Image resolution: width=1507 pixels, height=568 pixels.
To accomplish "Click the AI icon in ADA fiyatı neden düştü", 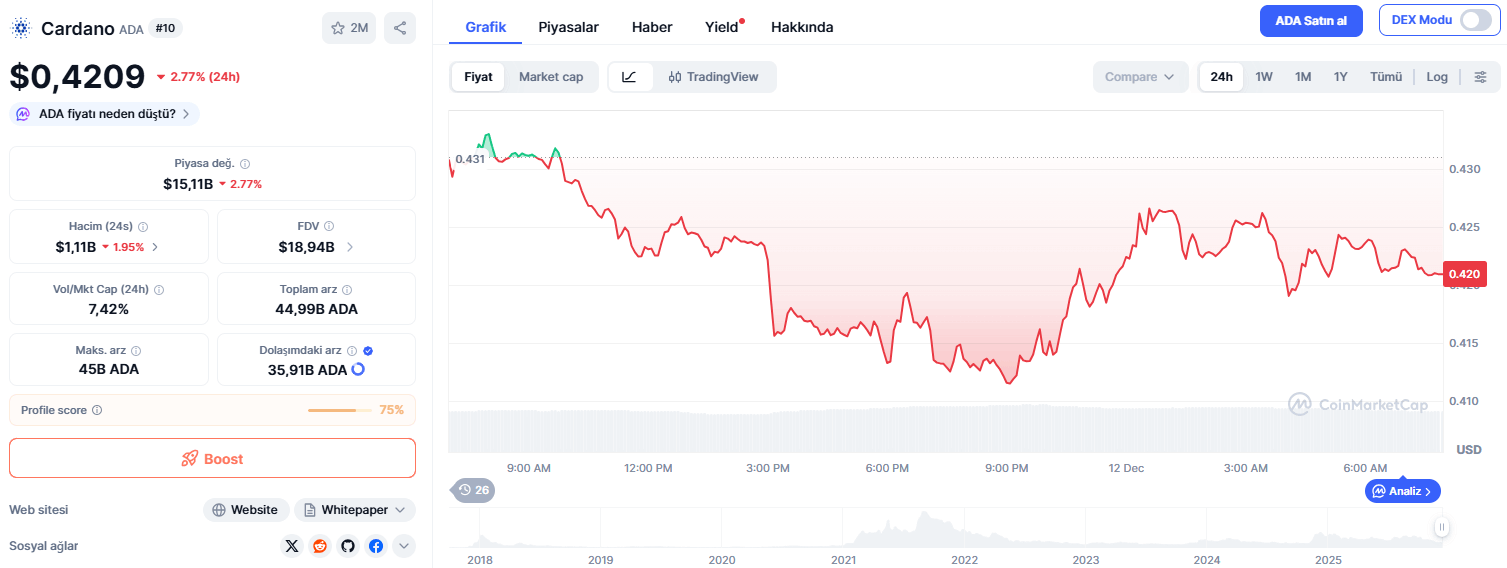I will click(x=23, y=114).
